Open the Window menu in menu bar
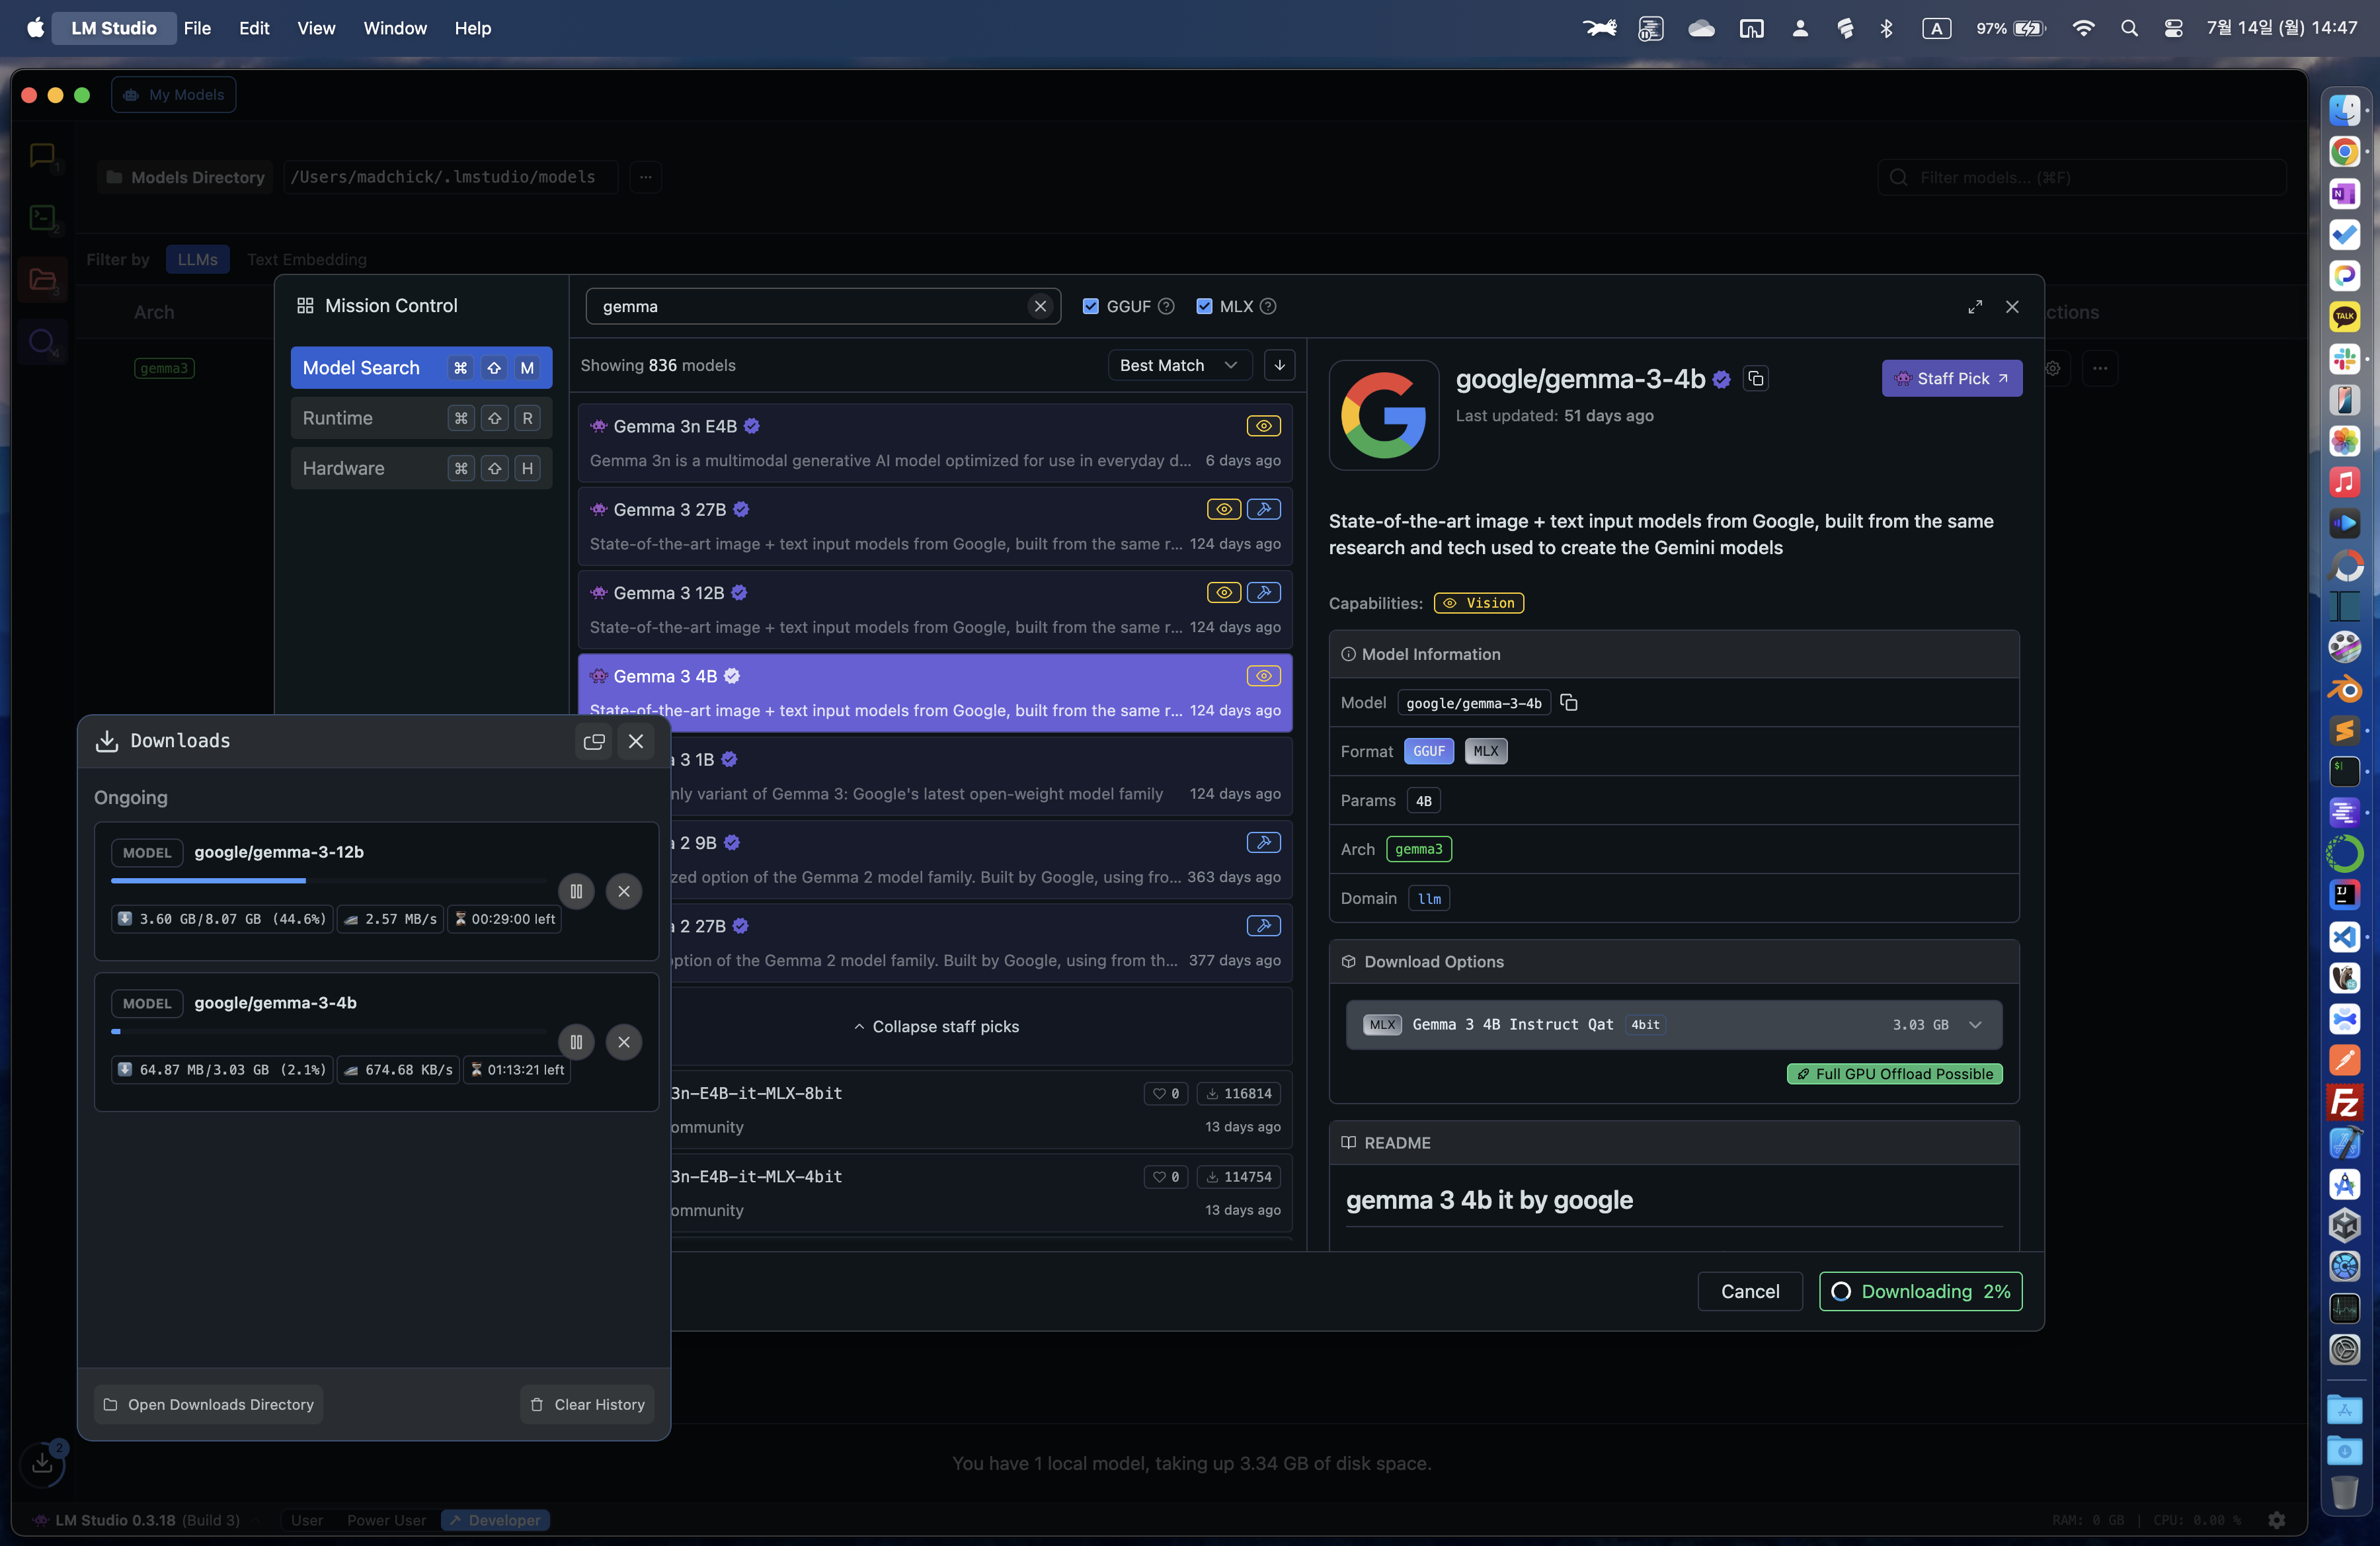Viewport: 2380px width, 1546px height. [394, 28]
